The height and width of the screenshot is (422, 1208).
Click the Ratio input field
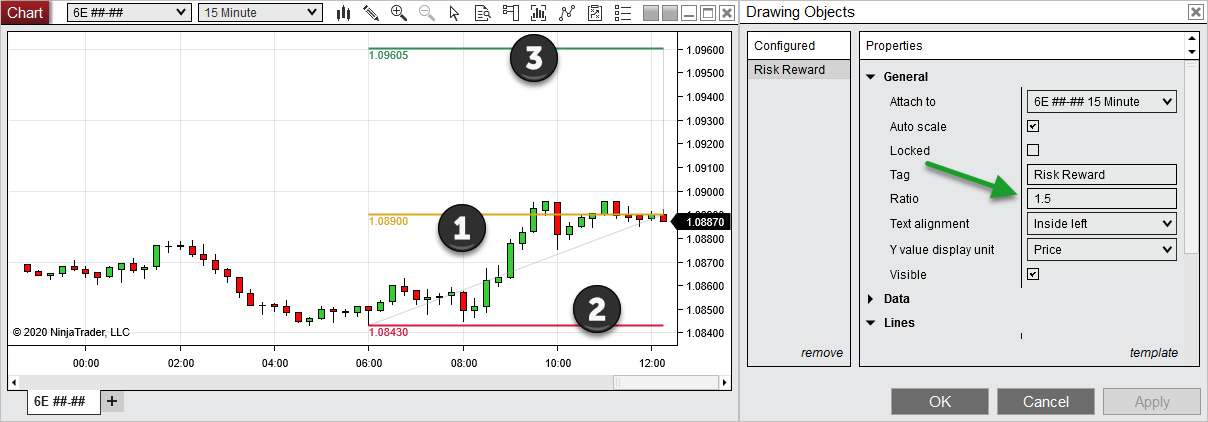click(1101, 199)
